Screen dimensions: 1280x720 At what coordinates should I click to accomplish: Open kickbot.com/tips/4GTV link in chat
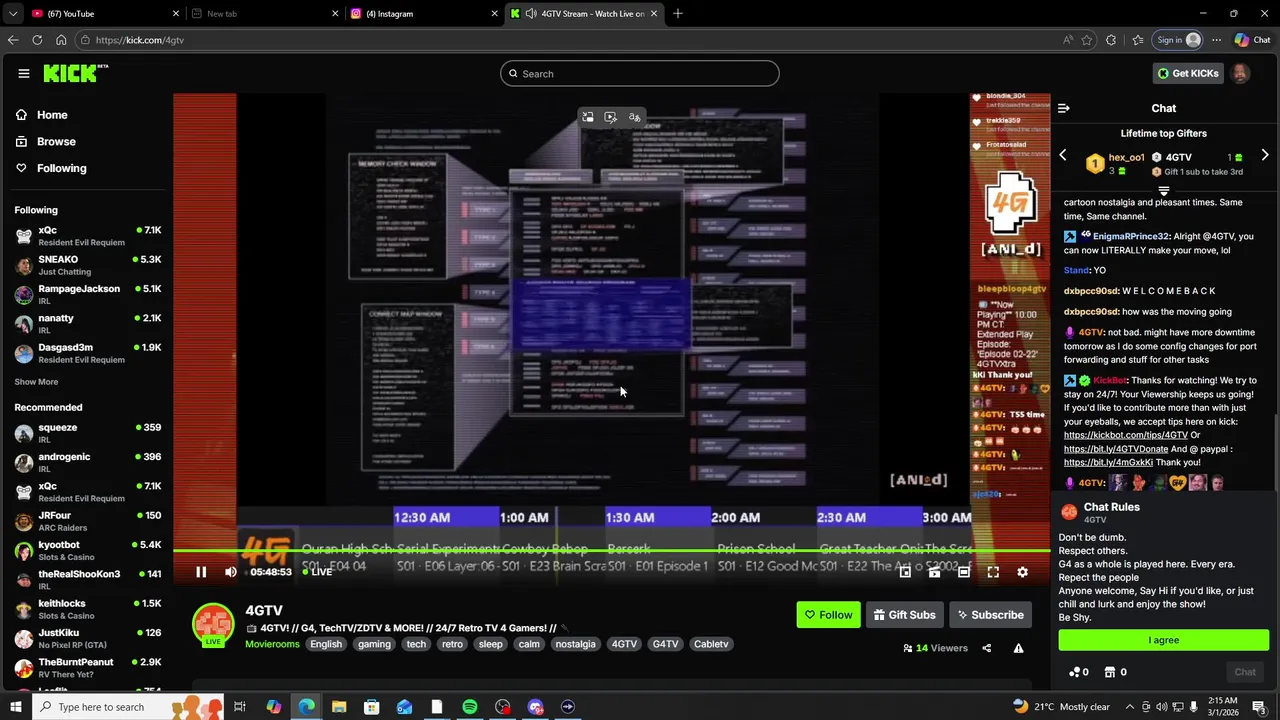point(1126,435)
